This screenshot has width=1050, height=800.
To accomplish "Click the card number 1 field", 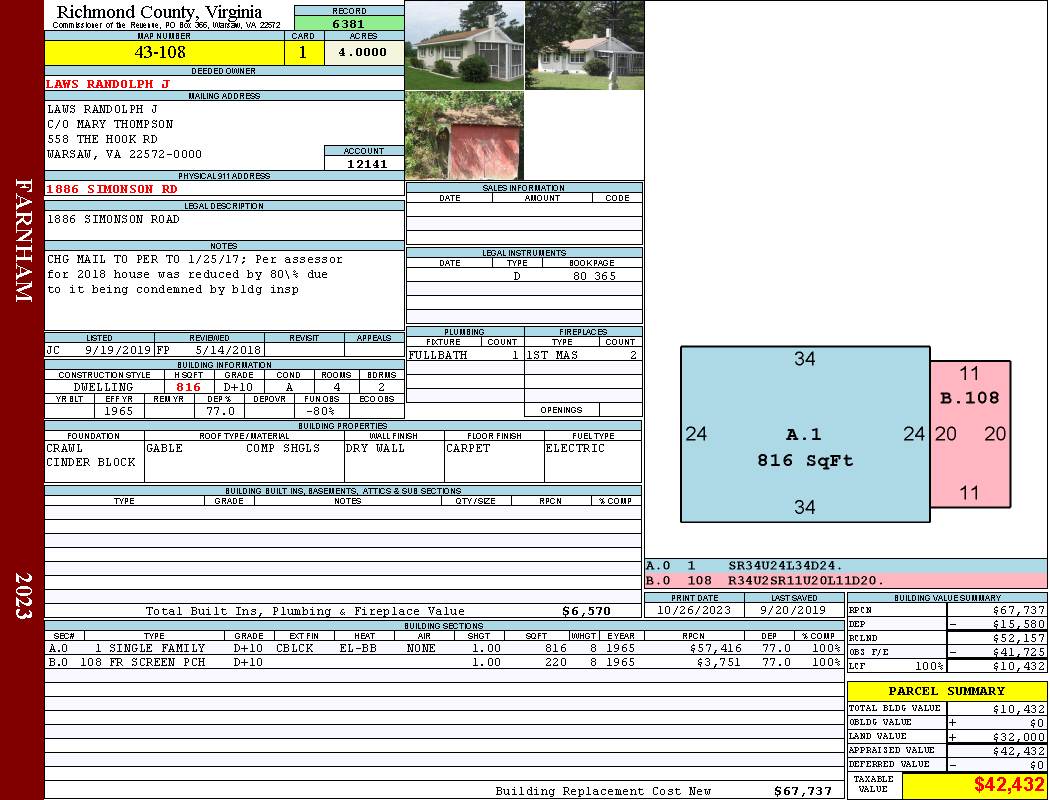I will pos(303,53).
